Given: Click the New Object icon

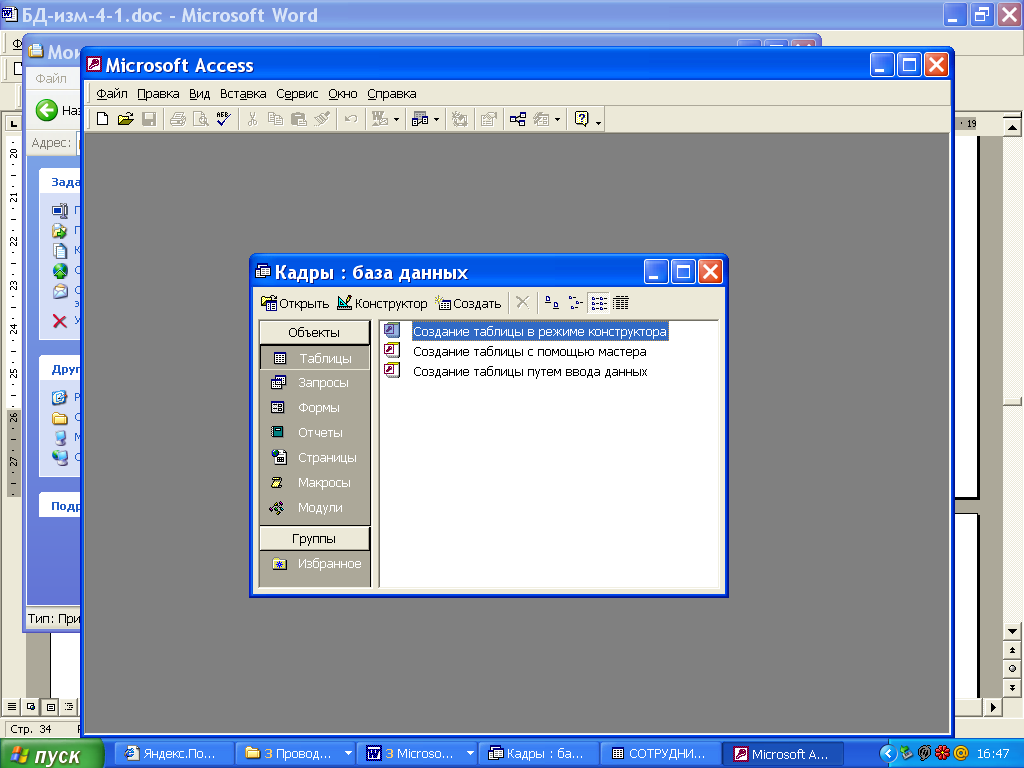Looking at the screenshot, I should [x=541, y=119].
